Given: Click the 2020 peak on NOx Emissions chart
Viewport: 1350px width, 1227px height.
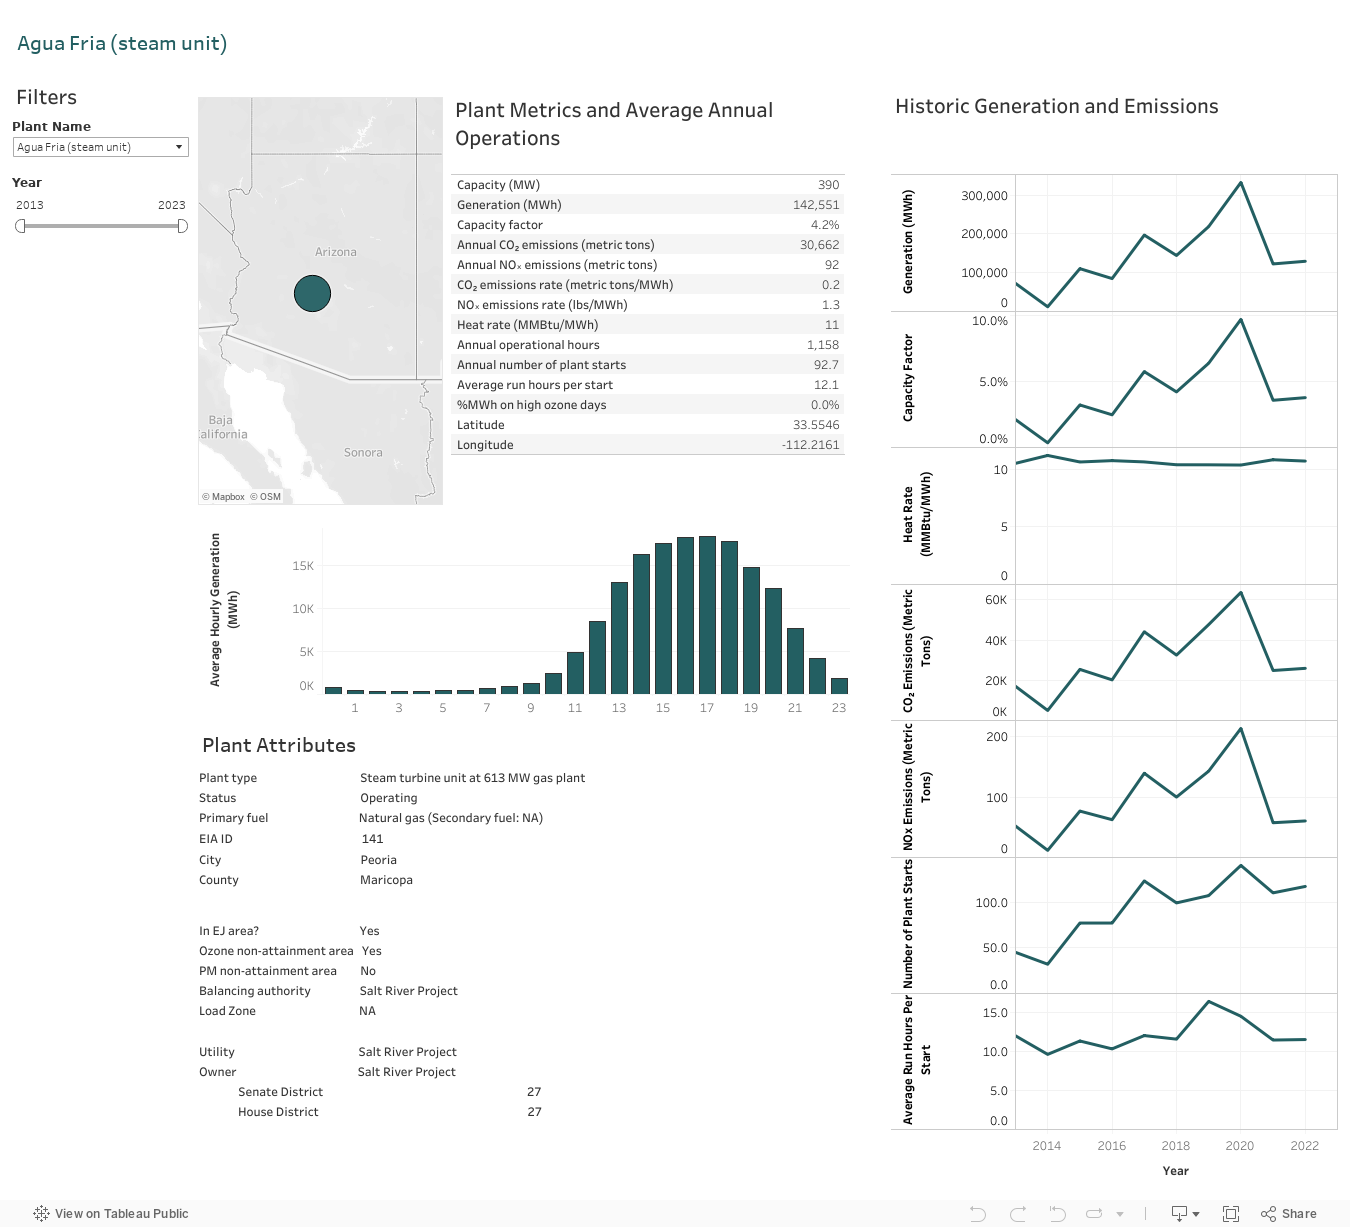Looking at the screenshot, I should coord(1240,728).
